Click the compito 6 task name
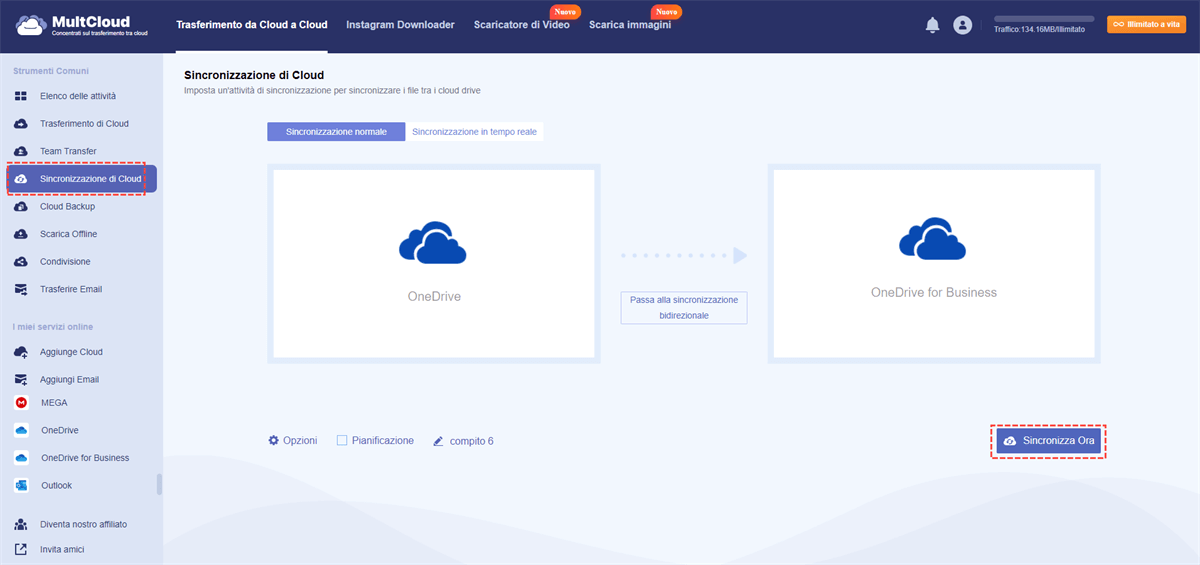Screen dimensions: 1200x565 point(472,441)
